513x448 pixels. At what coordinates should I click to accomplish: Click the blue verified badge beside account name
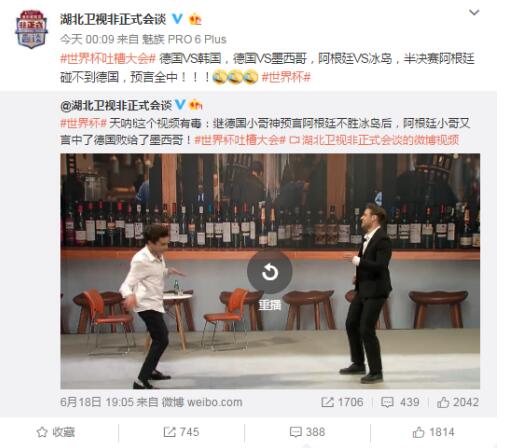pyautogui.click(x=177, y=19)
